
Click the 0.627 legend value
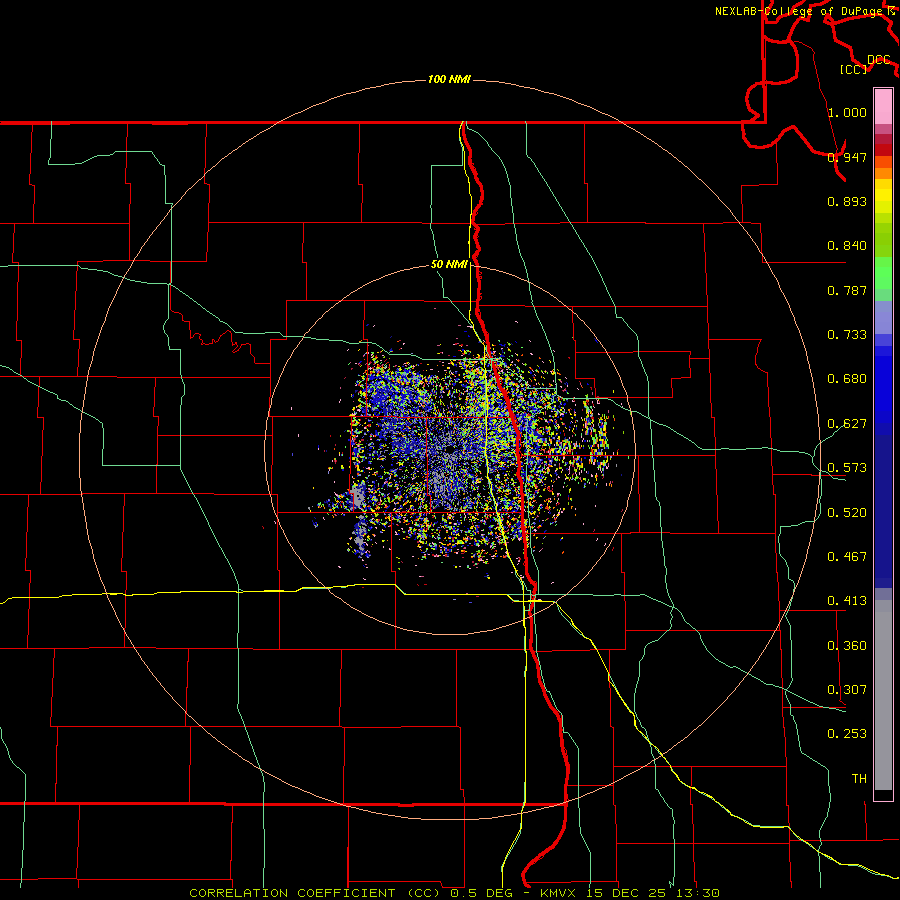[x=847, y=424]
